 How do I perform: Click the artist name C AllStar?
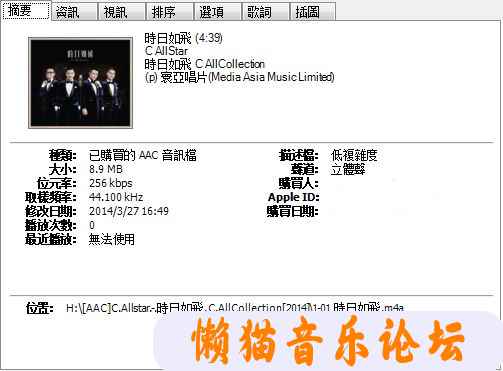166,51
